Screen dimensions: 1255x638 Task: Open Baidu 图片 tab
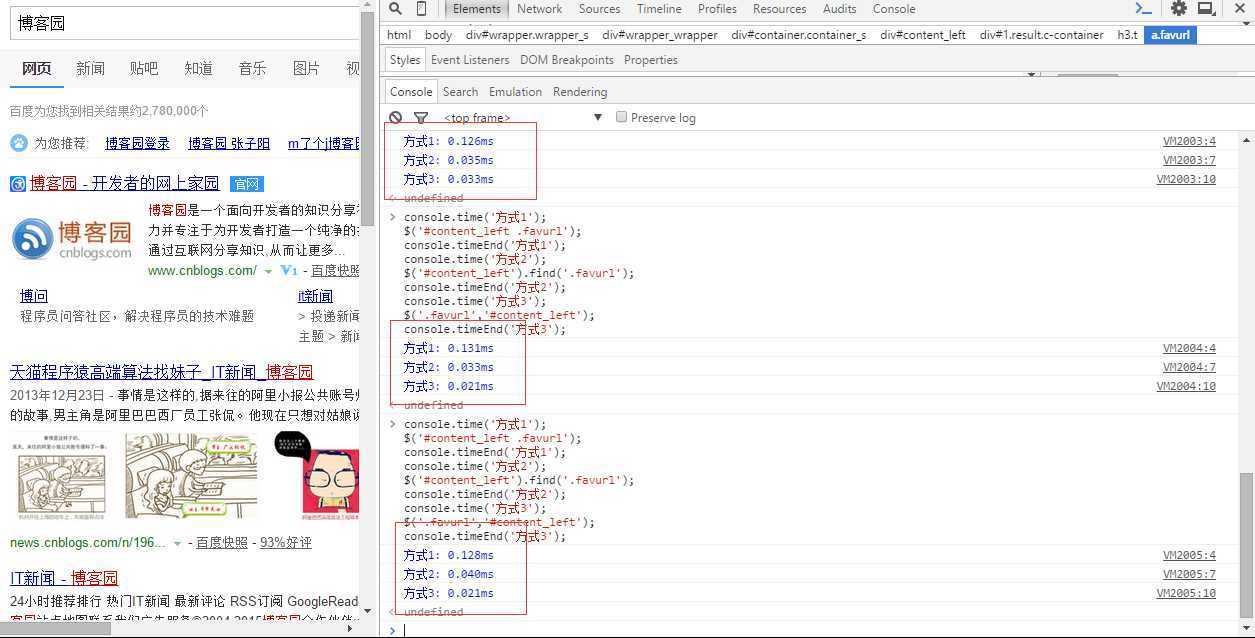pyautogui.click(x=306, y=68)
